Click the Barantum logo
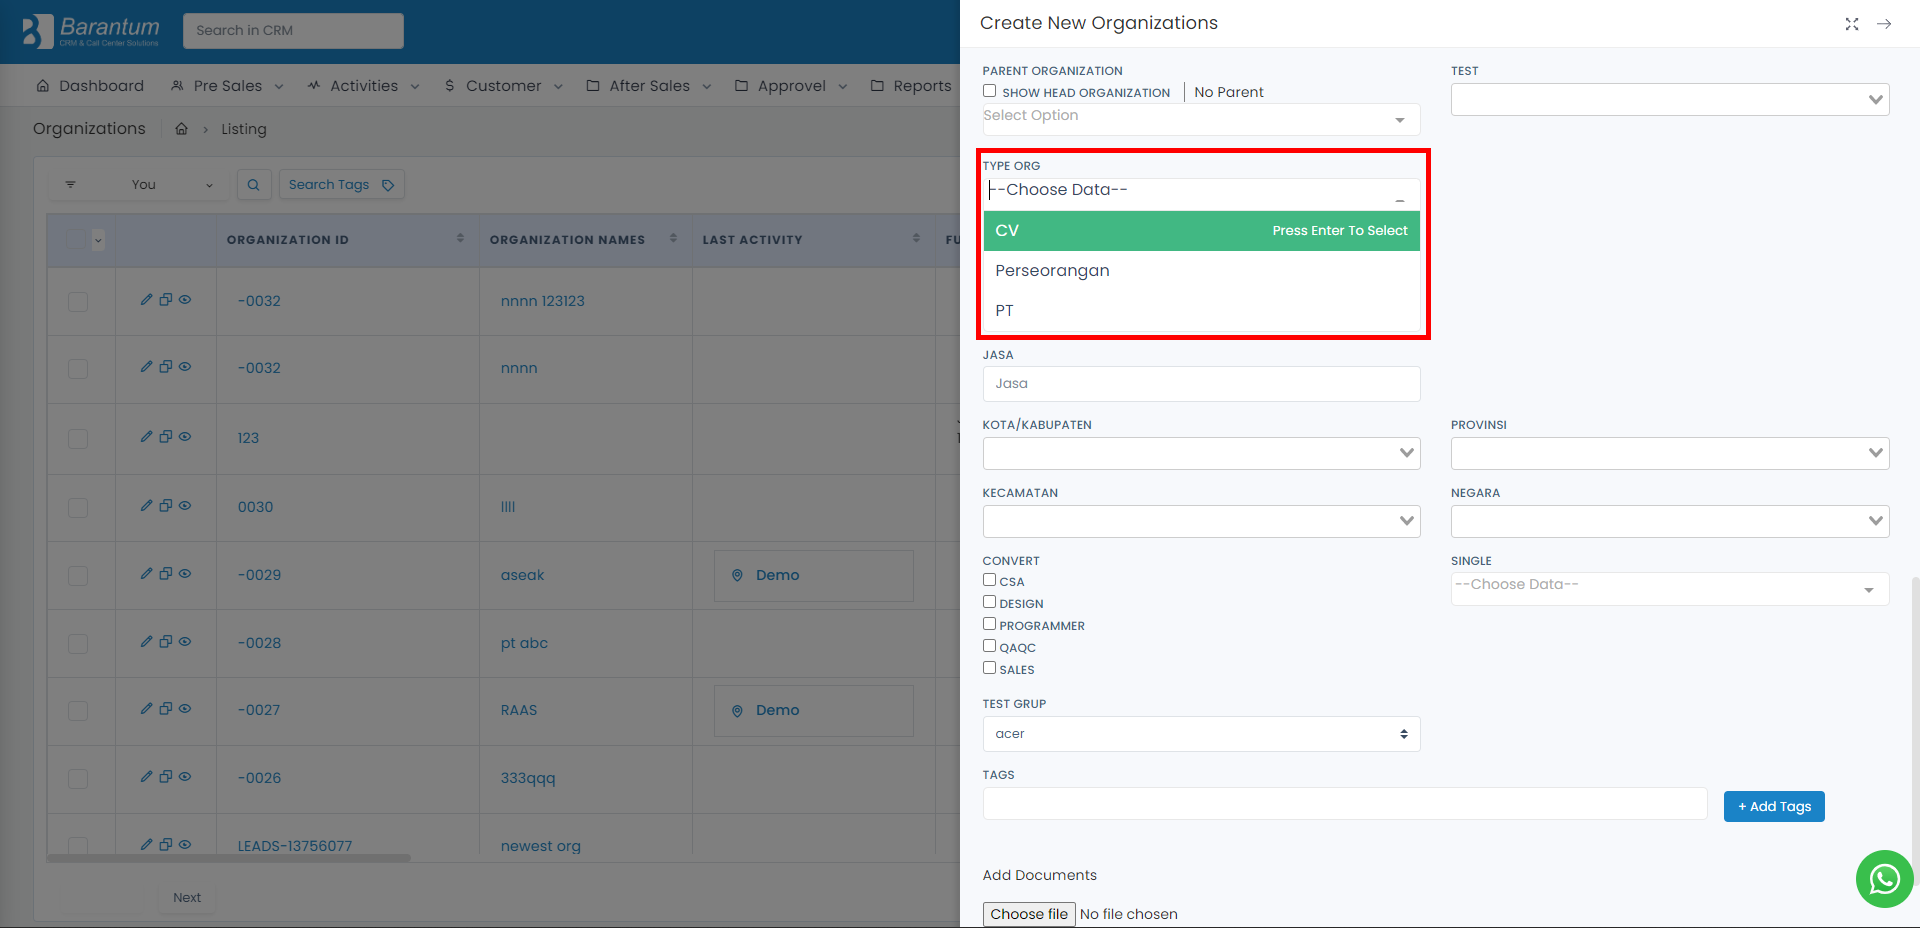The height and width of the screenshot is (928, 1920). point(91,31)
